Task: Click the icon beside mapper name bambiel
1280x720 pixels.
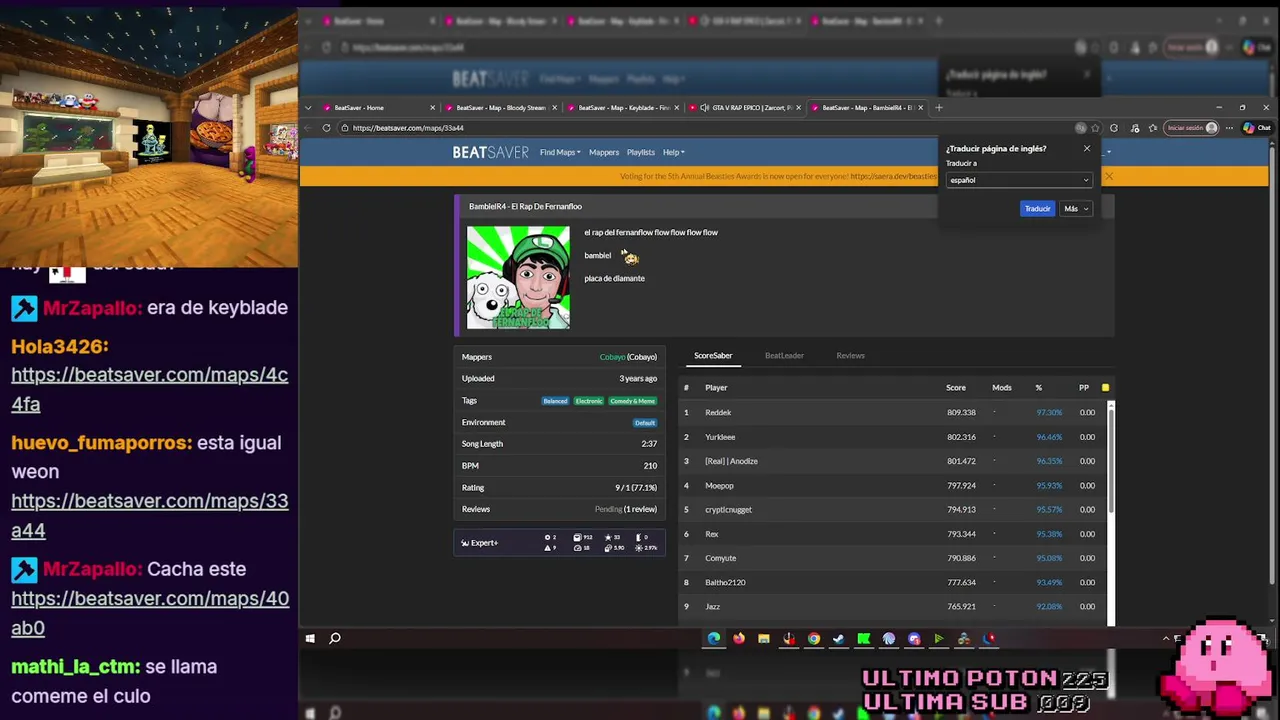Action: pyautogui.click(x=629, y=257)
